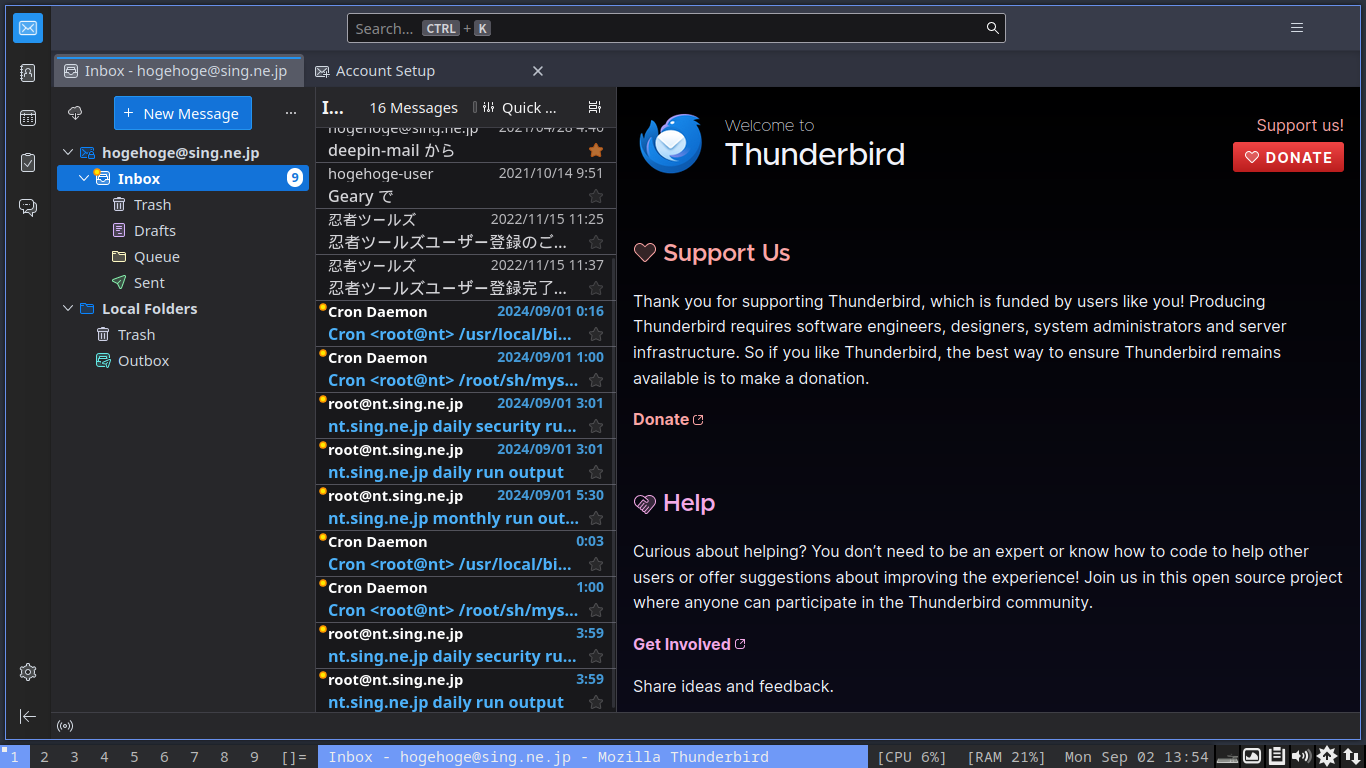Click the Get Messages cloud icon
This screenshot has width=1366, height=768.
pos(75,113)
